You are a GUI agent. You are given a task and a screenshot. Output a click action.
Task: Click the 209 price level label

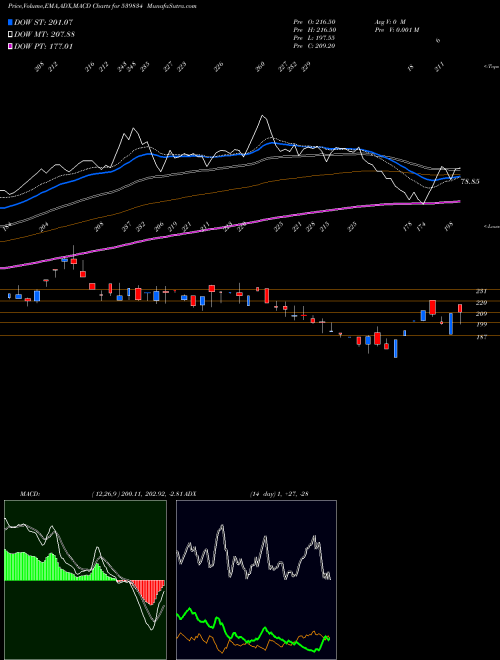tap(481, 314)
